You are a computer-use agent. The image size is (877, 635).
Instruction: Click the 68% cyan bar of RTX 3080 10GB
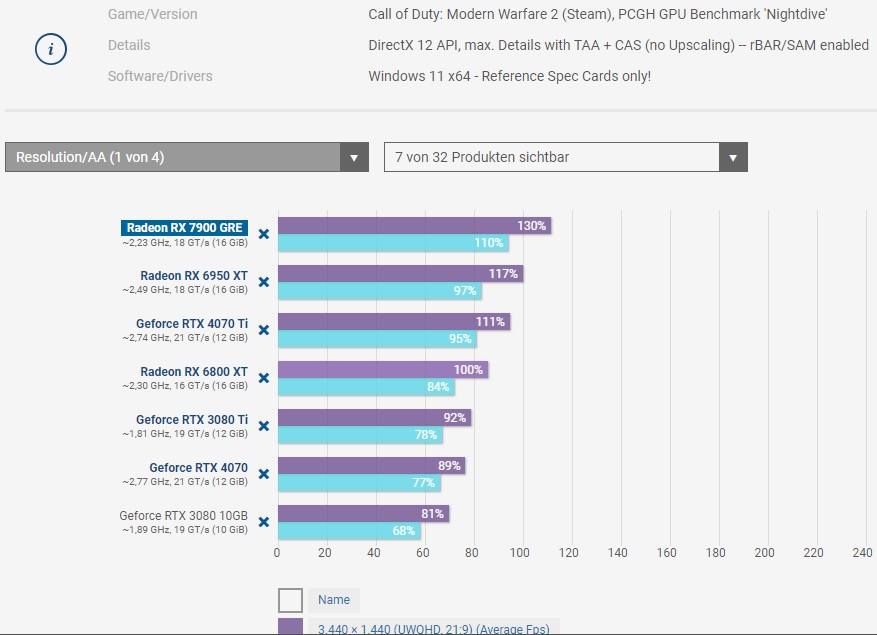coord(350,531)
